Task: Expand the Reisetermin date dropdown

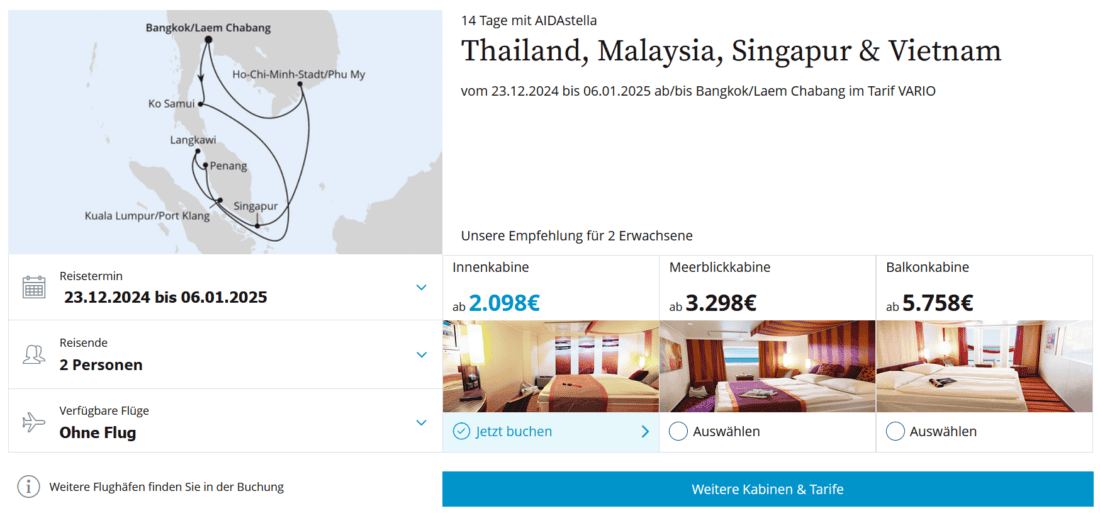Action: pyautogui.click(x=421, y=288)
